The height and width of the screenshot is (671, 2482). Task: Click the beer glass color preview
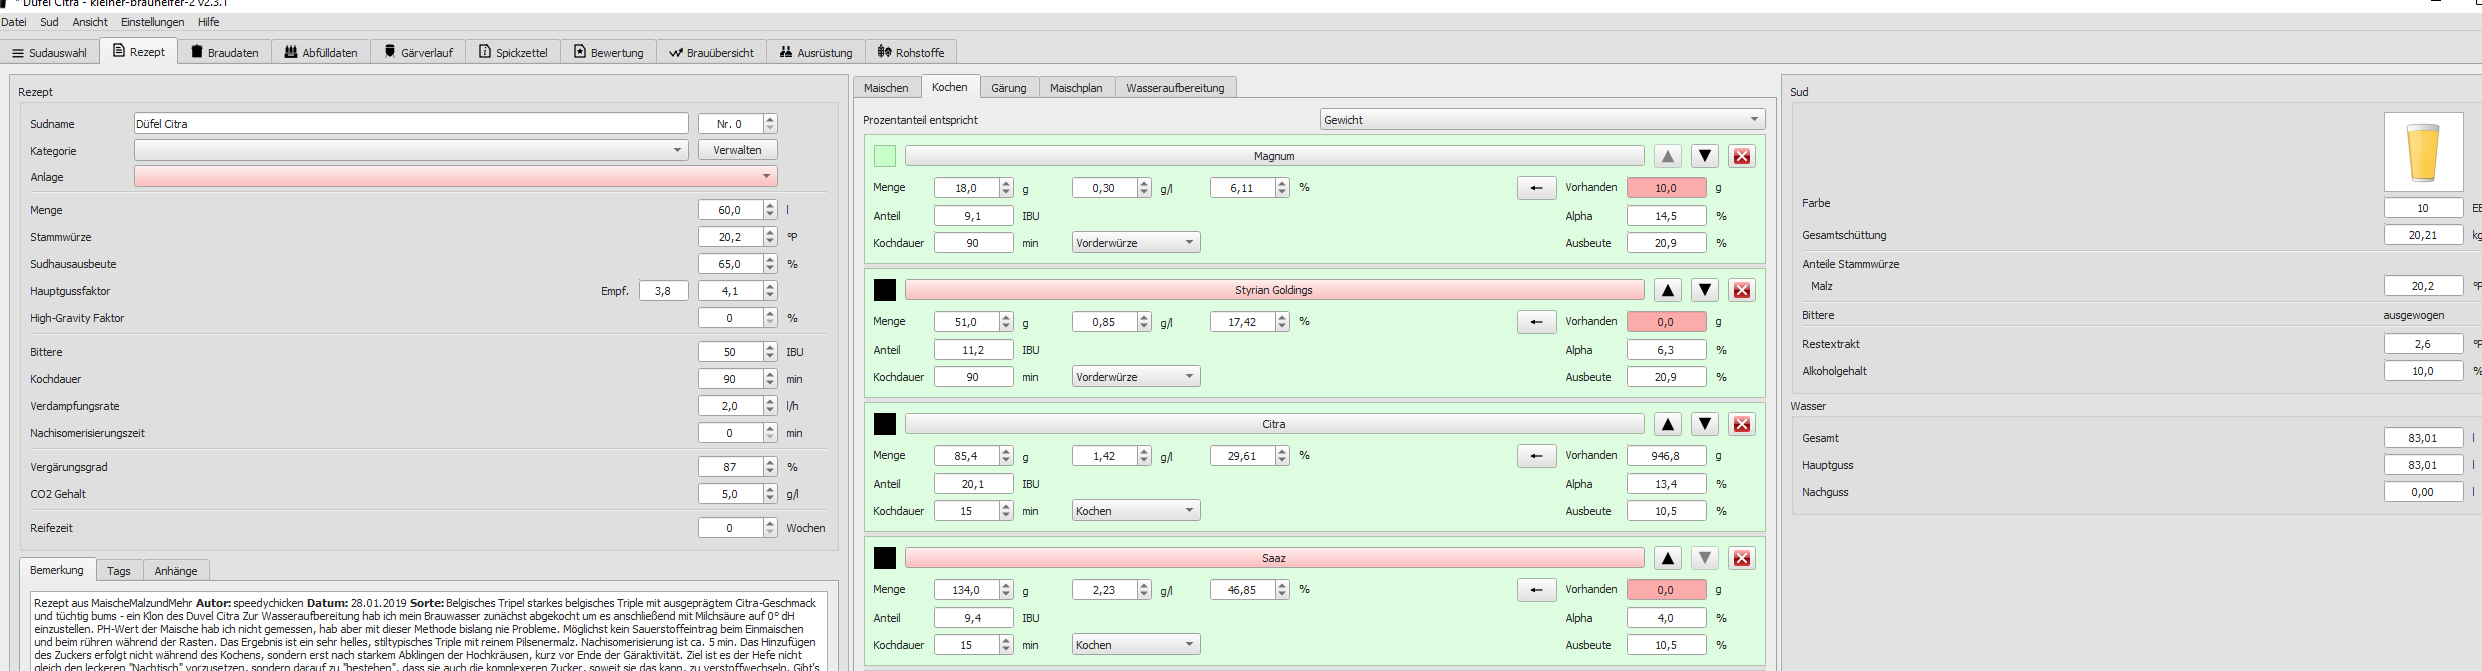click(x=2423, y=152)
